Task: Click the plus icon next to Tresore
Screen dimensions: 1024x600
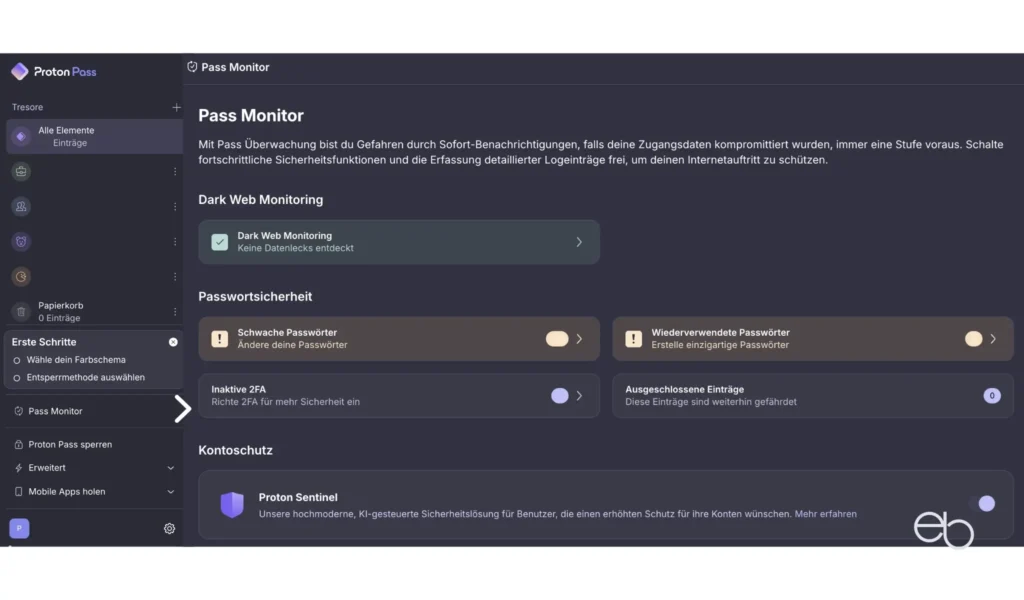Action: pos(176,107)
